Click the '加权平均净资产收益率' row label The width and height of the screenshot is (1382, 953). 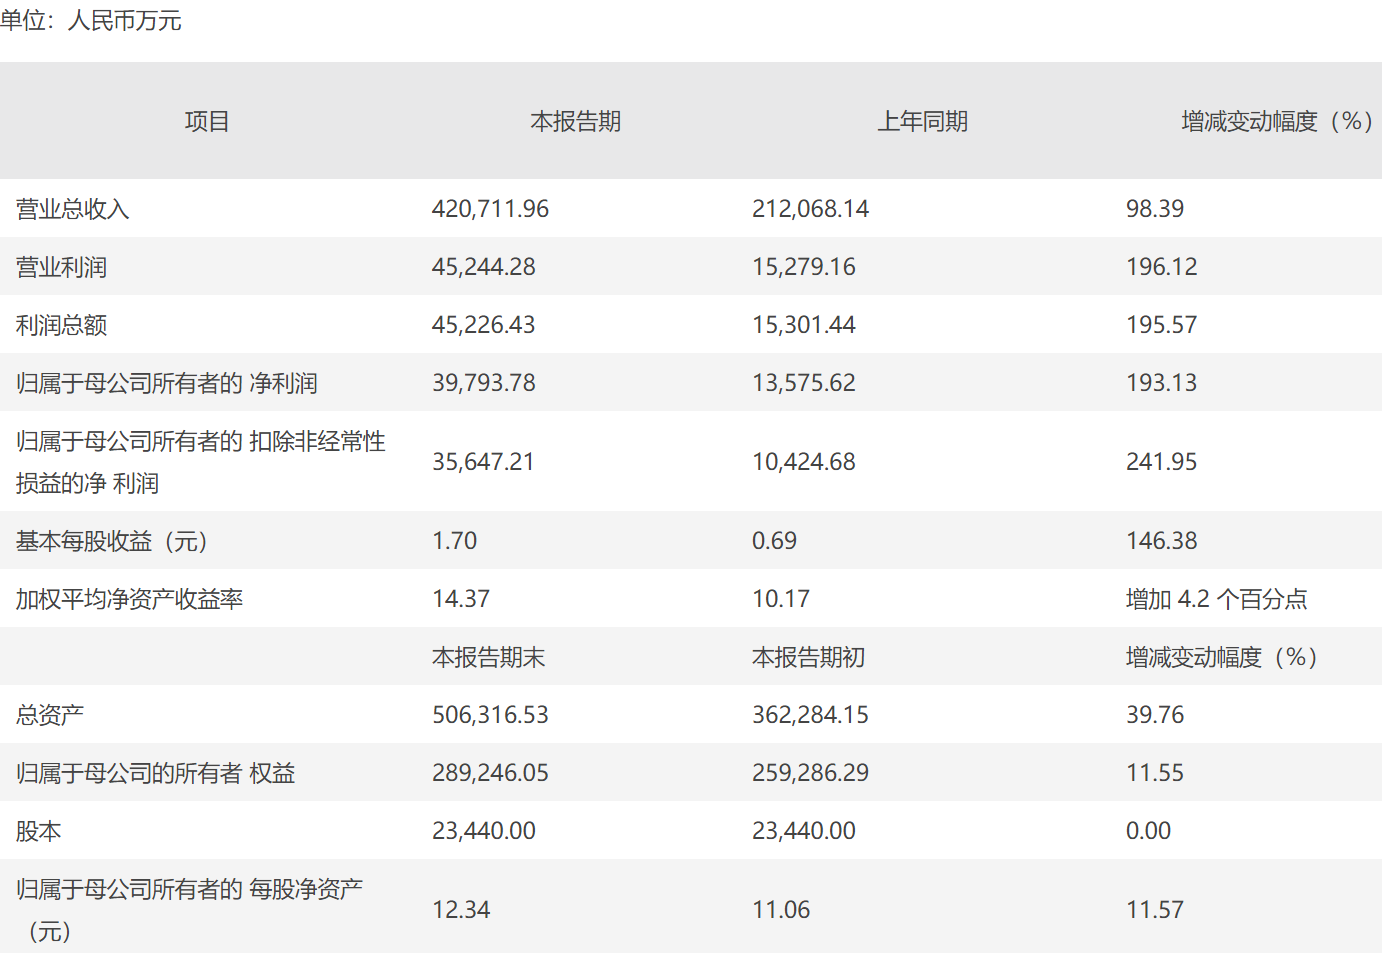[x=129, y=599]
